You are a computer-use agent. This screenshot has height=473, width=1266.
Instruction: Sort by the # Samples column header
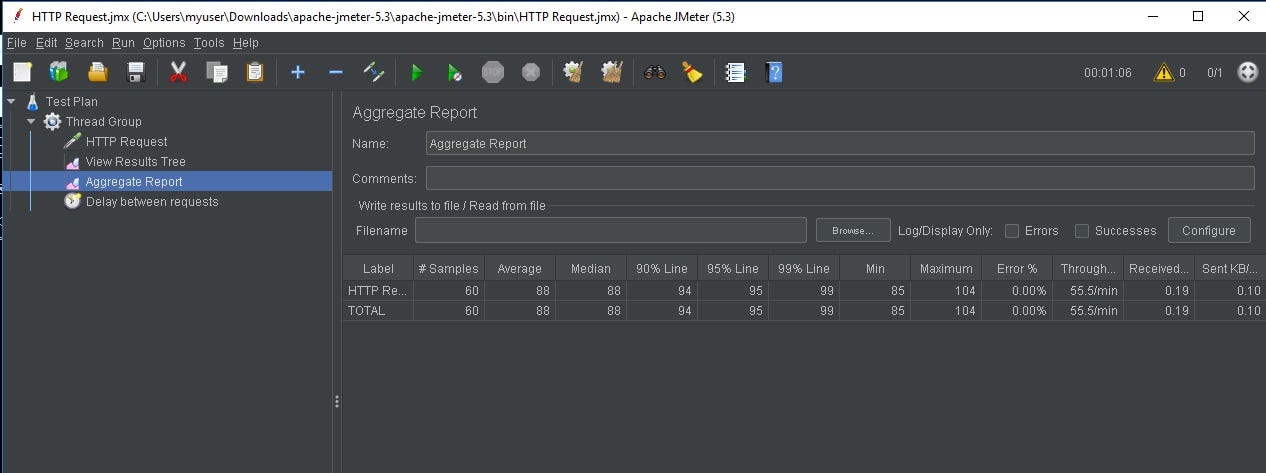pos(449,268)
